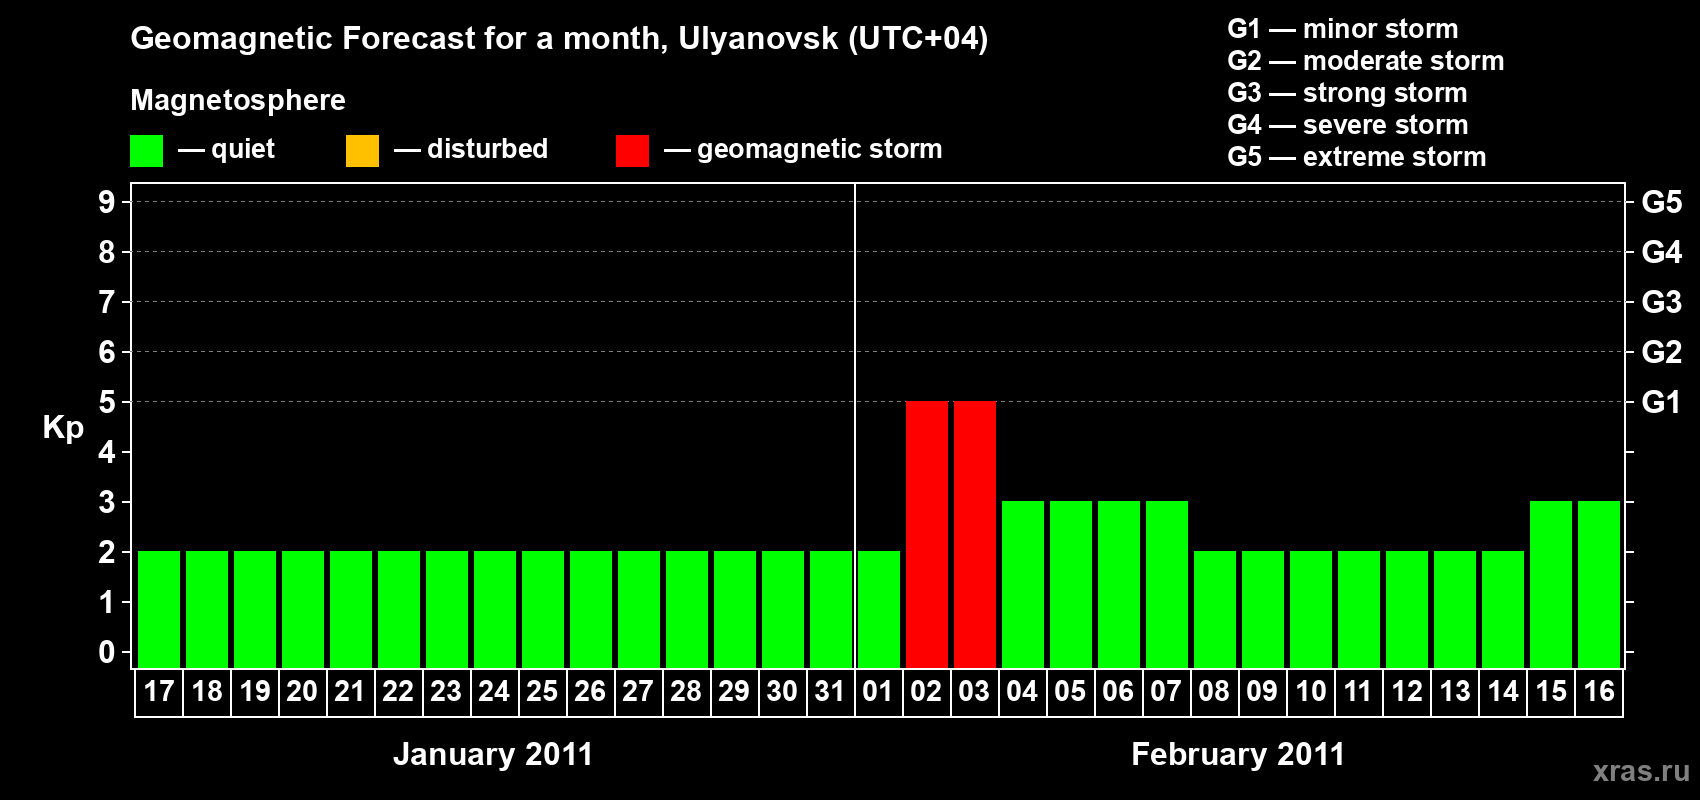Screen dimensions: 1700x800
Task: Click the Kp axis label
Action: pos(63,428)
